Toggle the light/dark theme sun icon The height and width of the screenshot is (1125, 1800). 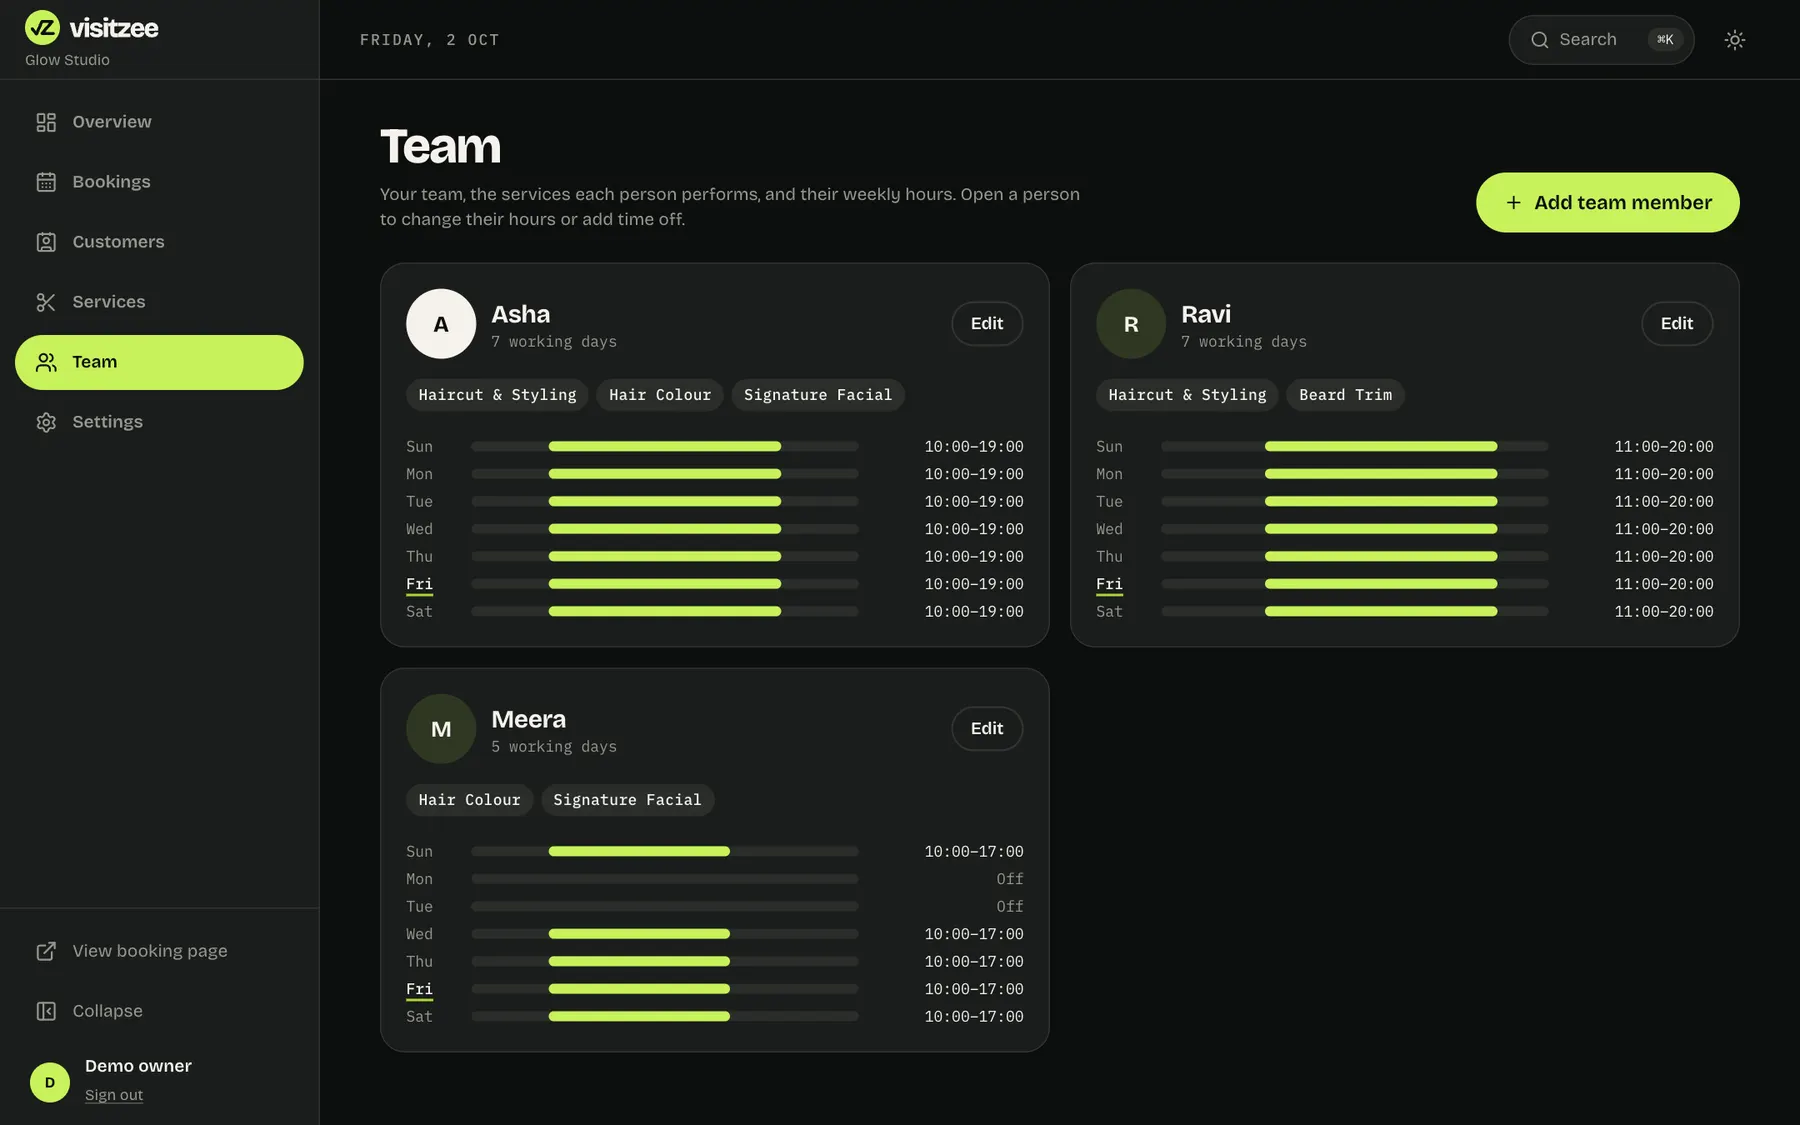tap(1735, 40)
